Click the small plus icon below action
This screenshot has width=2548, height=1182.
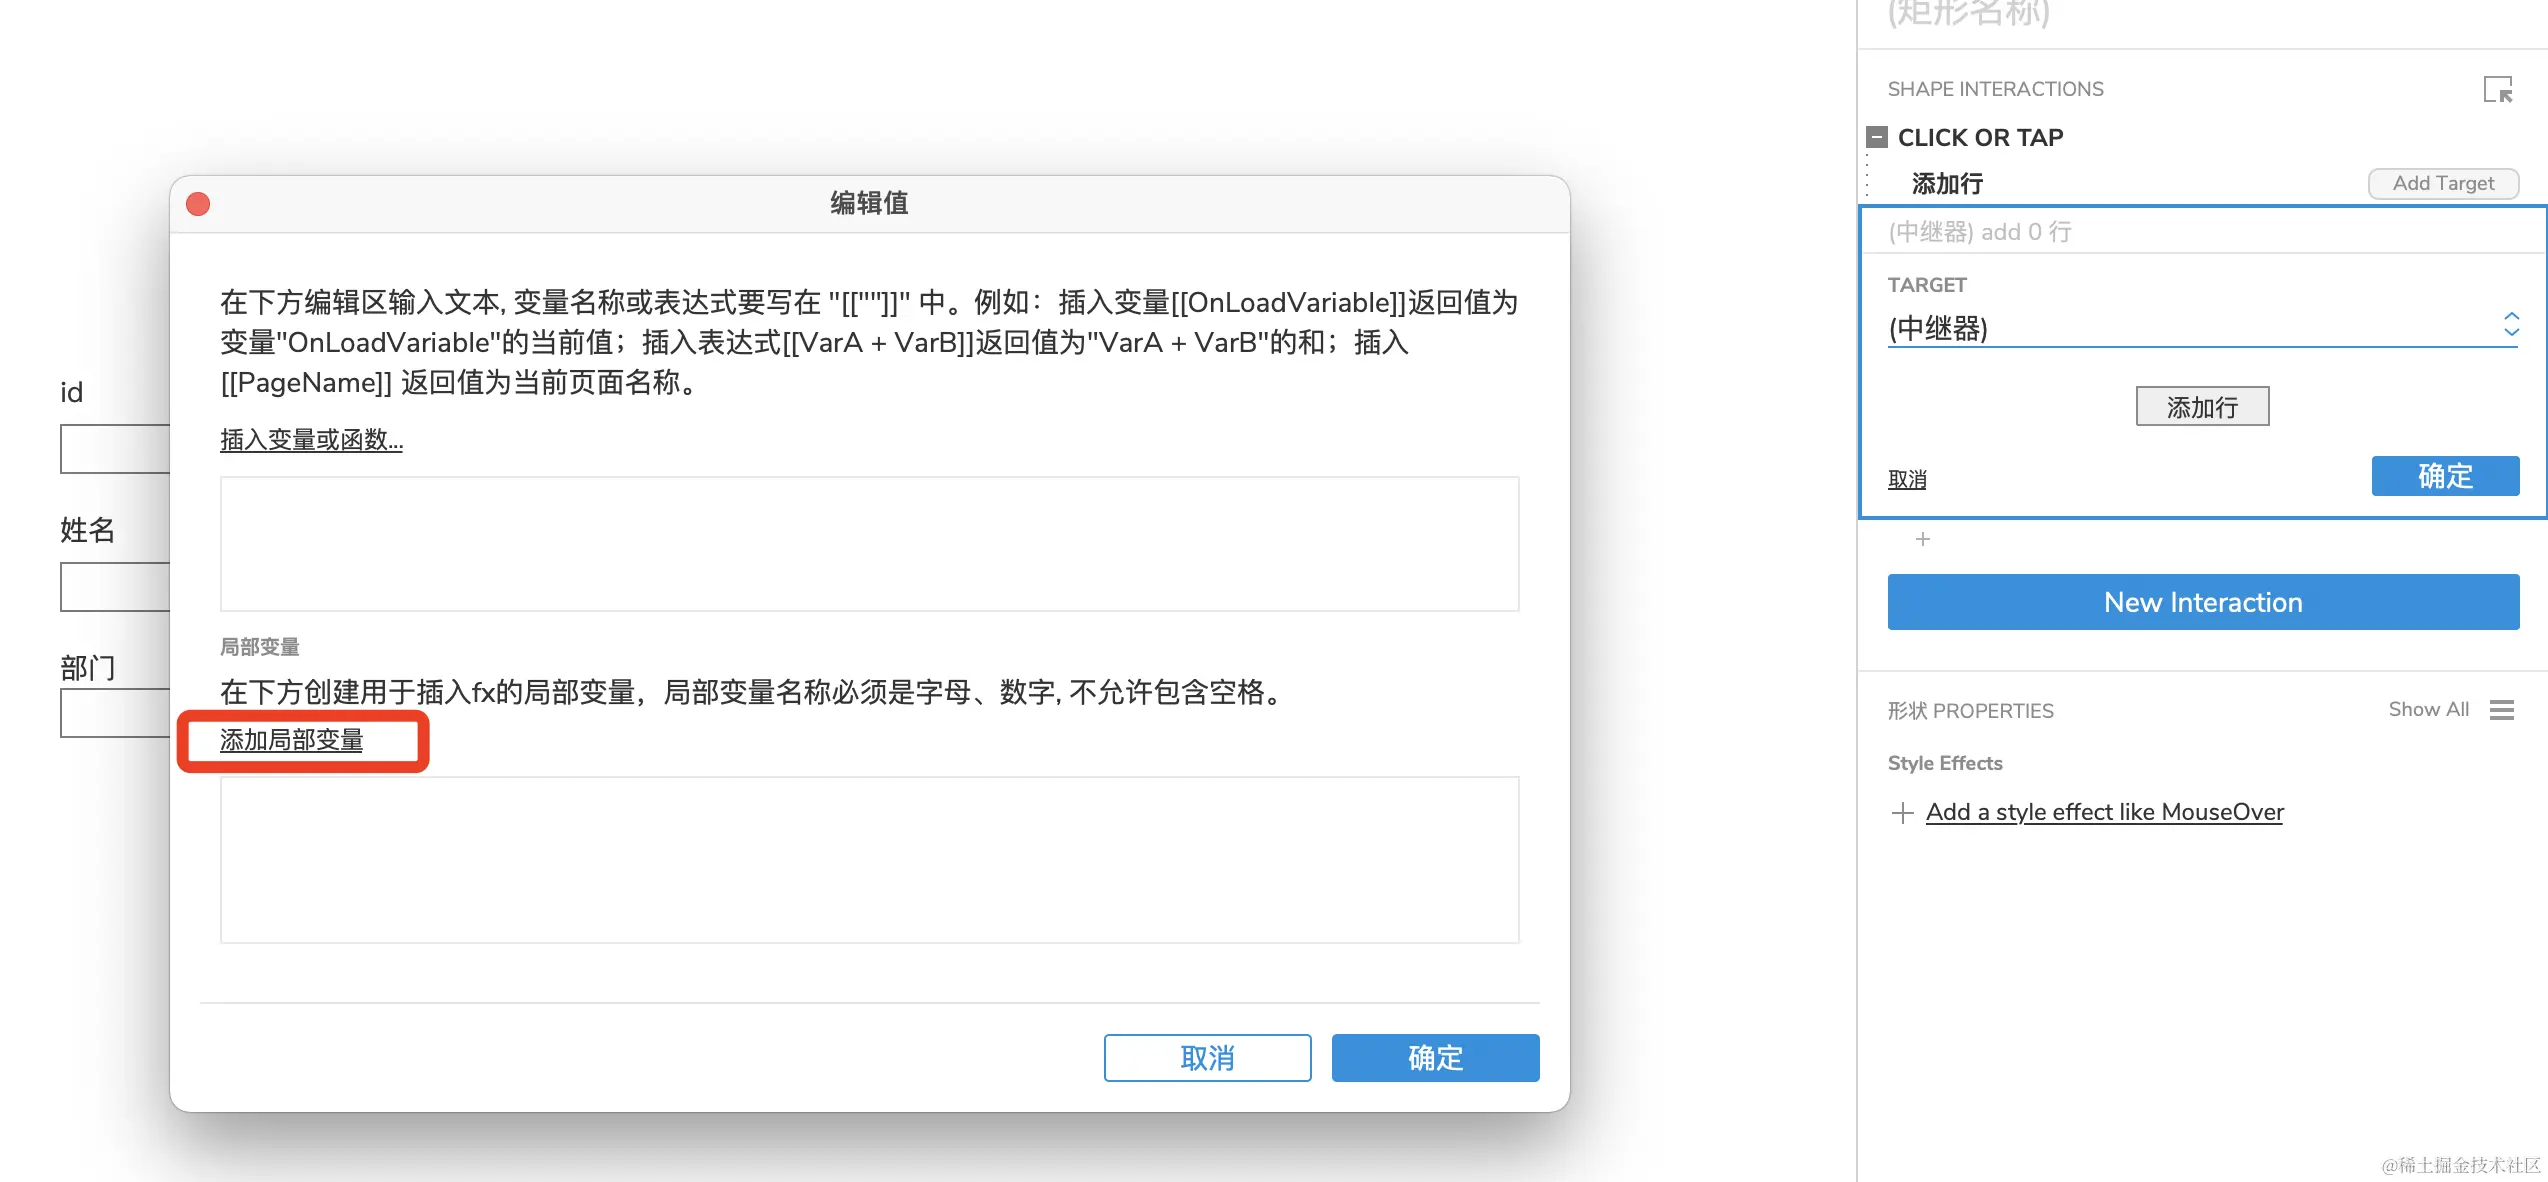click(x=1922, y=540)
